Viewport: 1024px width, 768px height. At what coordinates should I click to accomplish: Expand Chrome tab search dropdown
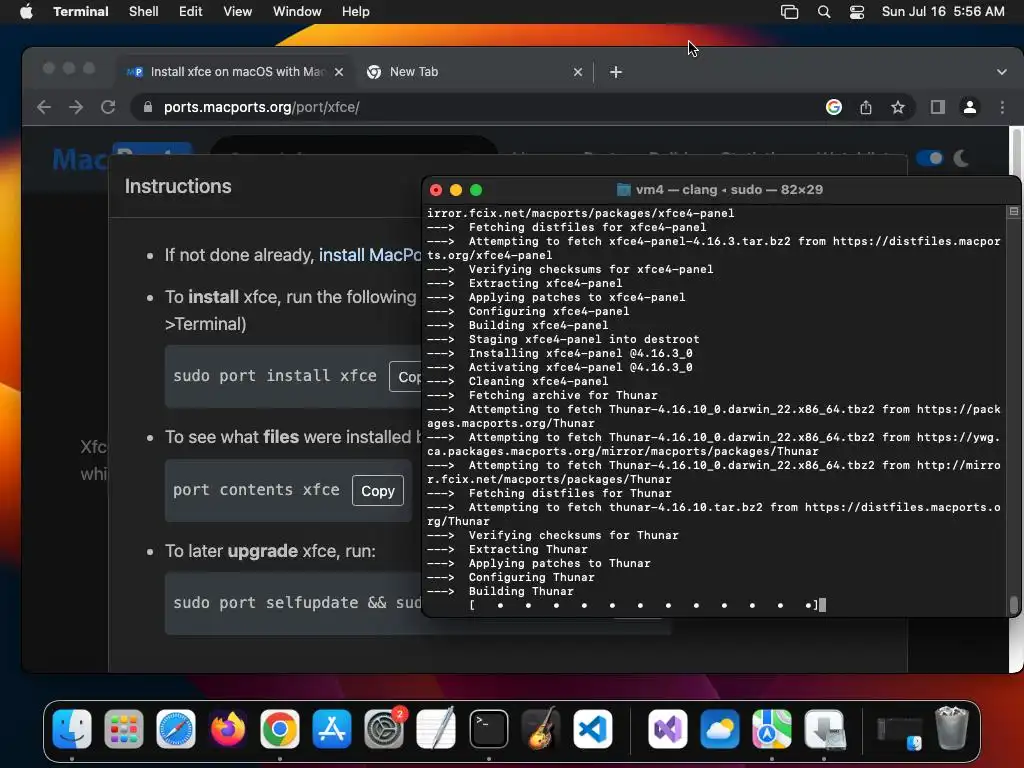[1001, 72]
